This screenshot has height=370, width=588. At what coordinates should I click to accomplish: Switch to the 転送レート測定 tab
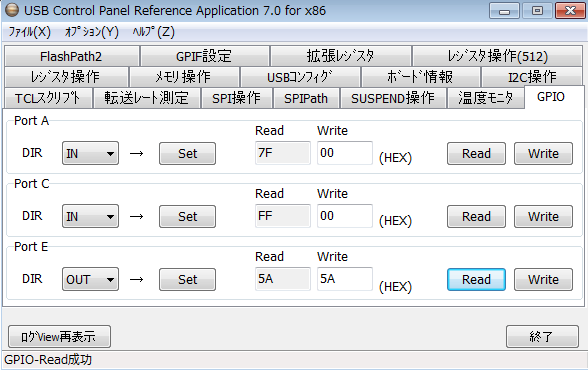pos(147,98)
